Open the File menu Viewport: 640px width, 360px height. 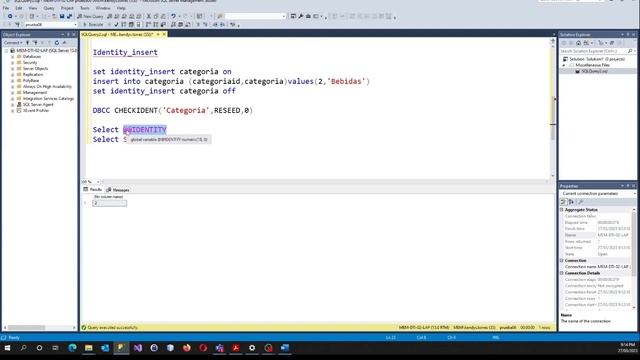(6, 8)
